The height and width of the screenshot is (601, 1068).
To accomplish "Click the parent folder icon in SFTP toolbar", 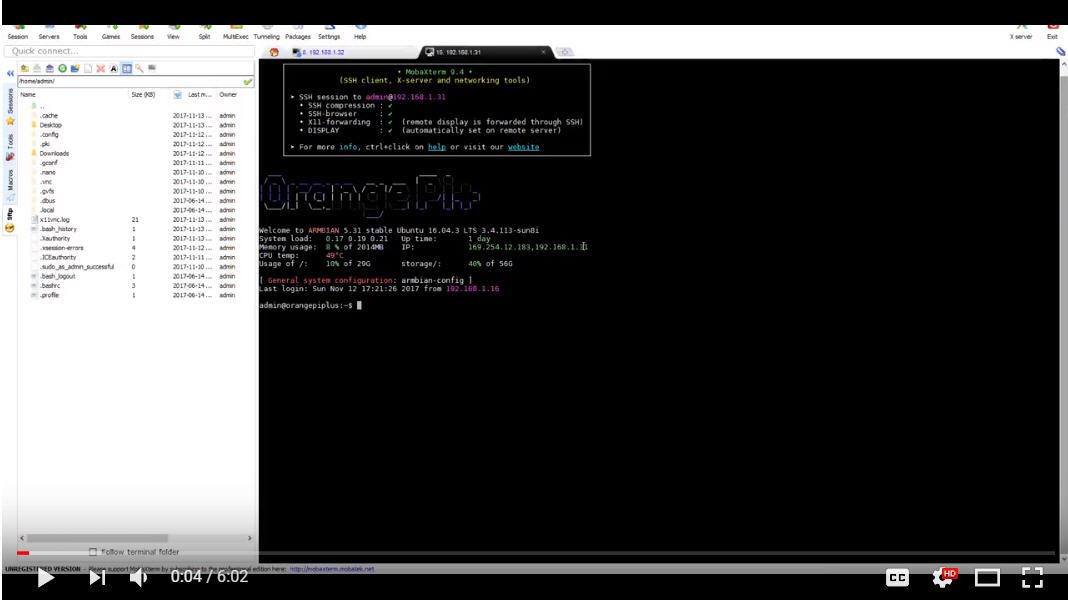I will 25,68.
